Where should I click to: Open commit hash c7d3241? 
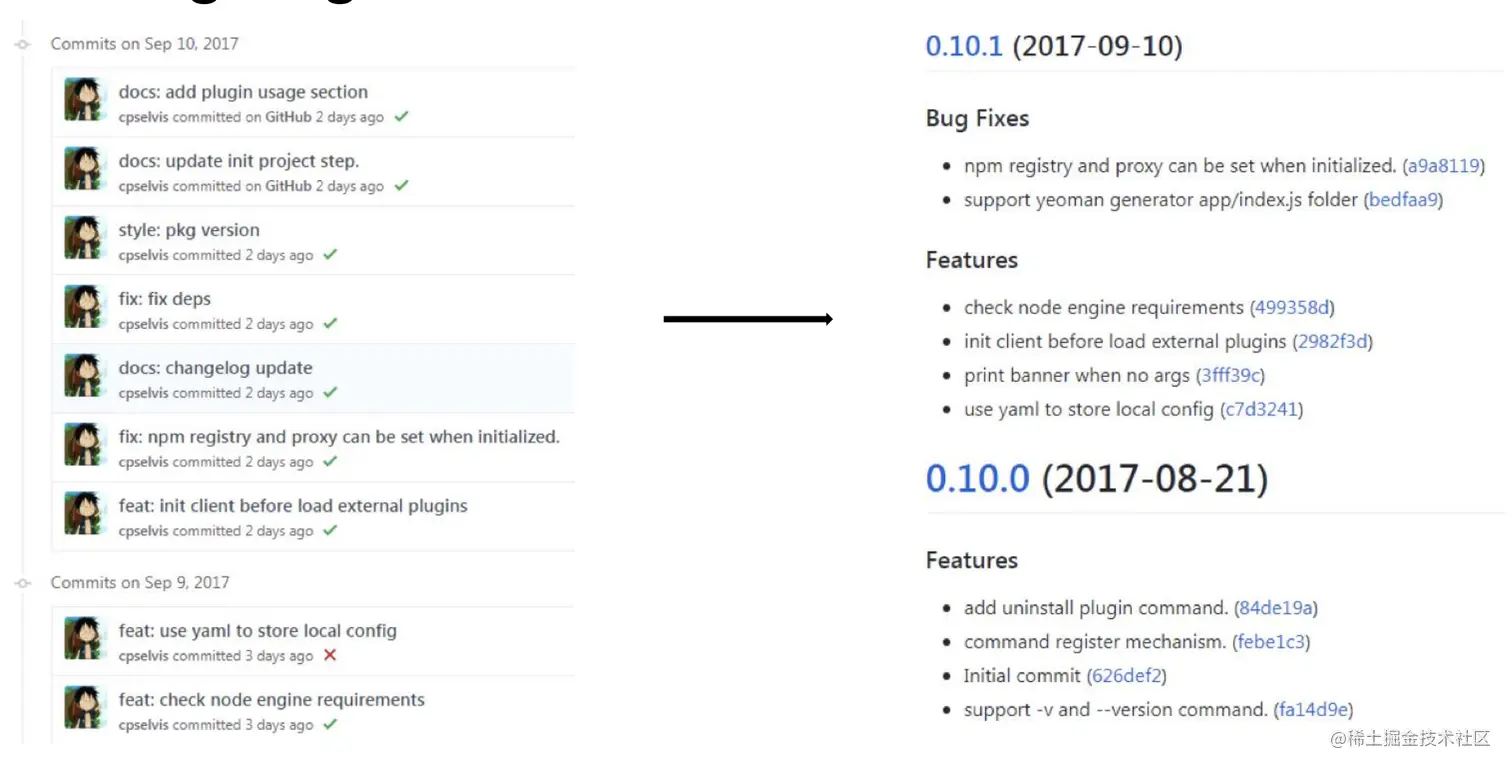point(1261,410)
